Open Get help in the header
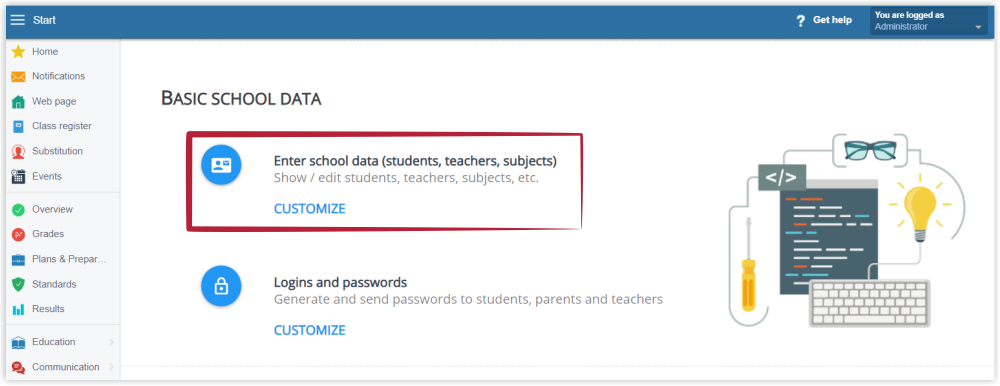Viewport: 1000px width, 386px height. pos(824,20)
